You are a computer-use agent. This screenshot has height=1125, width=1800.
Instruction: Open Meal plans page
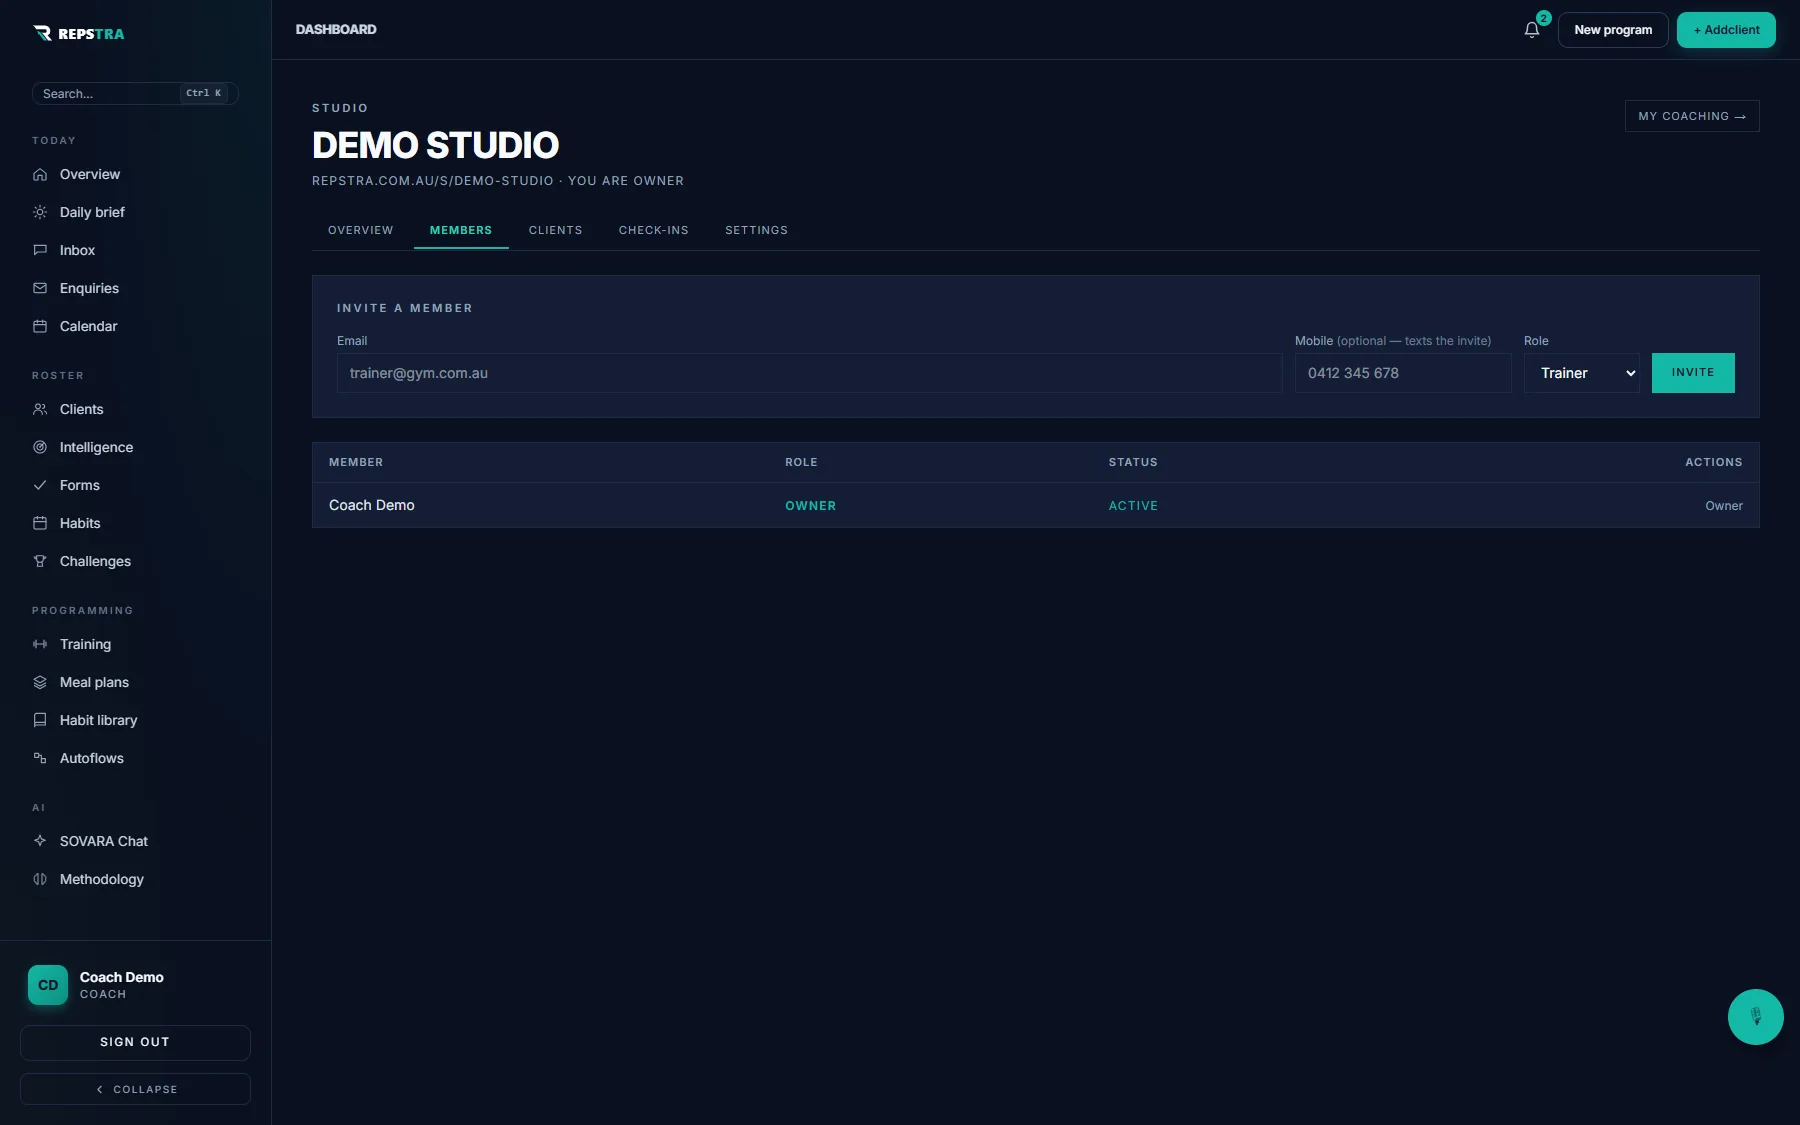pos(94,682)
